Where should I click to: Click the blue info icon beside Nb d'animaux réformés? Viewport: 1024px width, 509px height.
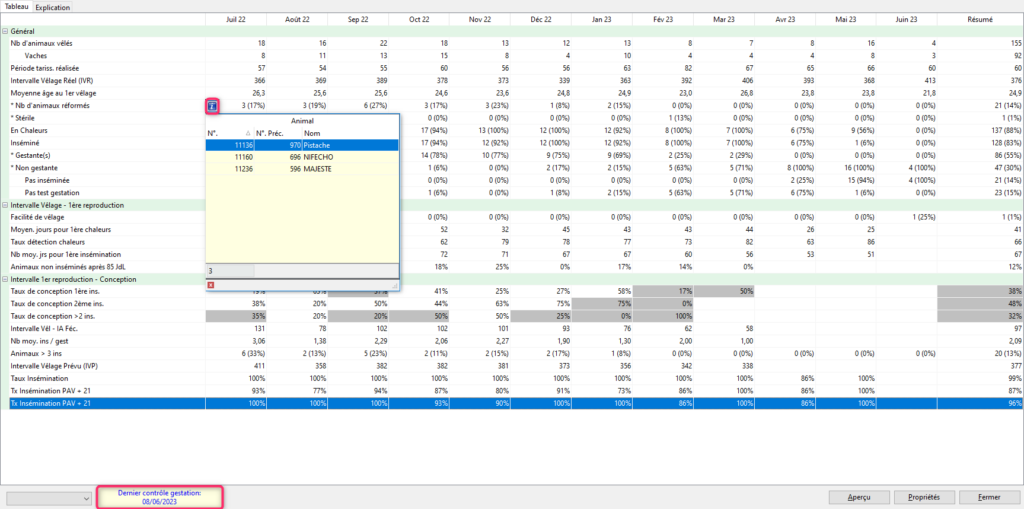tap(213, 105)
